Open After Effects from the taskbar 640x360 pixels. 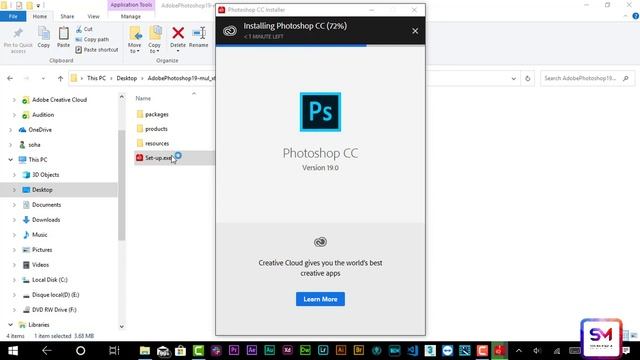[x=252, y=350]
